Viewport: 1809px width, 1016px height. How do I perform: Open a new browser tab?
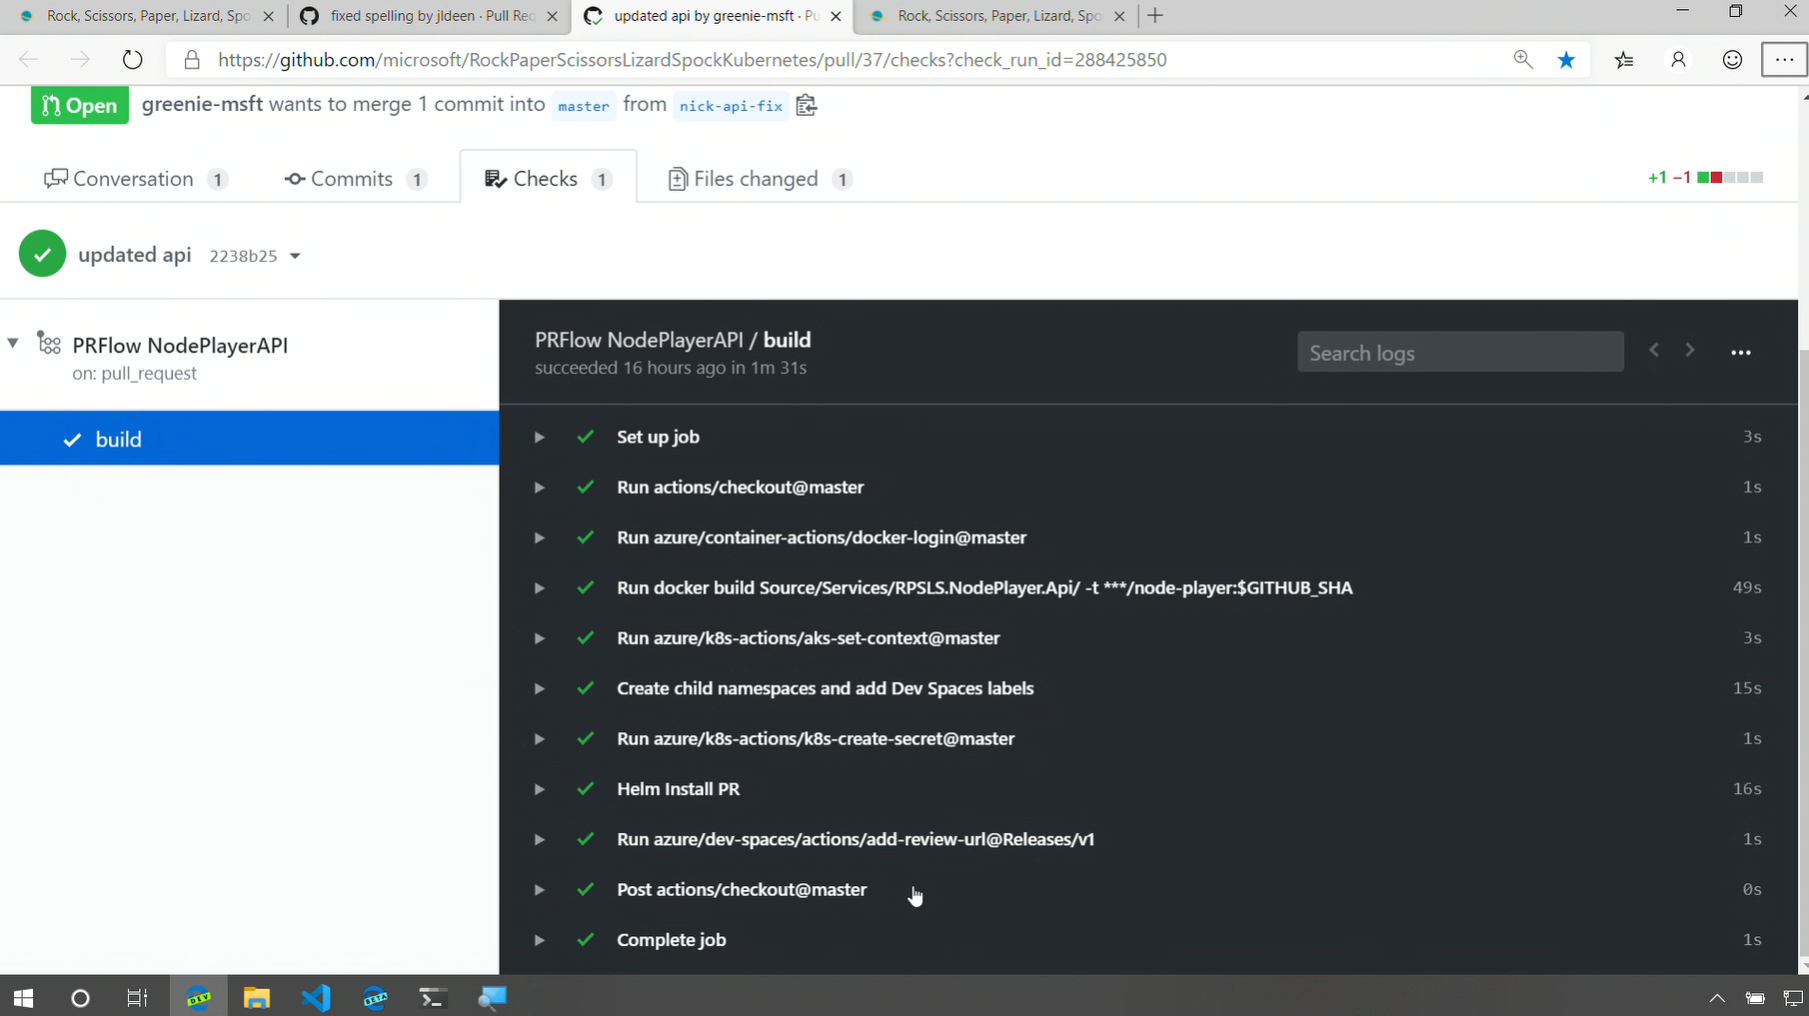1155,15
